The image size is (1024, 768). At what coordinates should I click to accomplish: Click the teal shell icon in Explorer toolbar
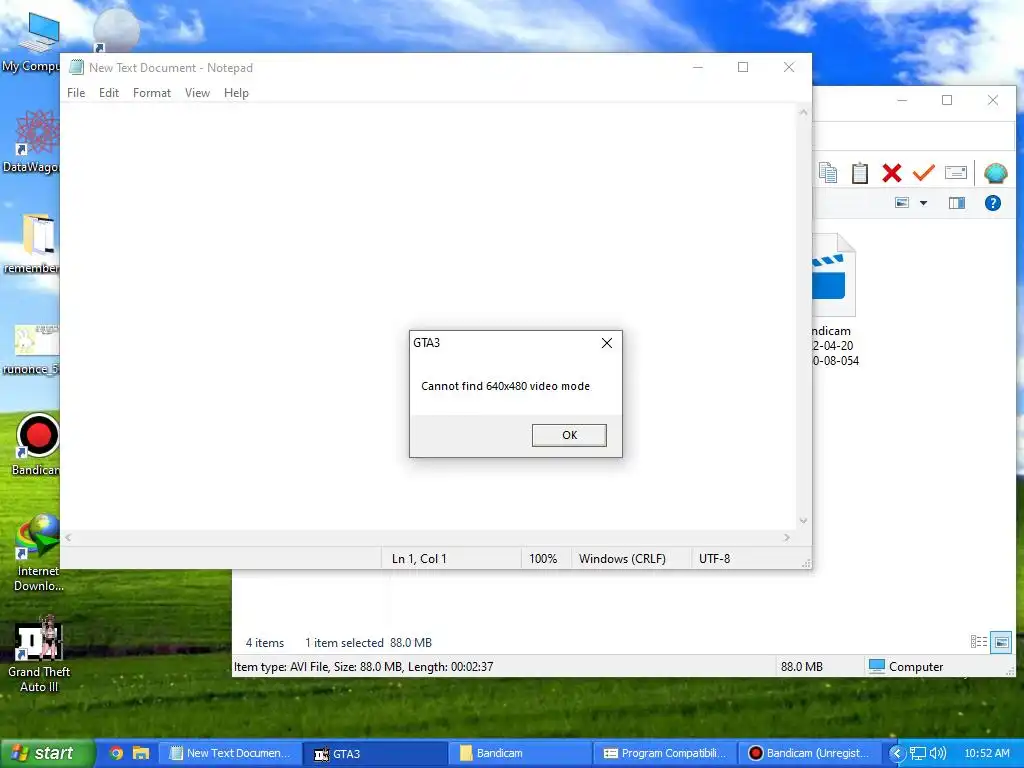coord(995,172)
